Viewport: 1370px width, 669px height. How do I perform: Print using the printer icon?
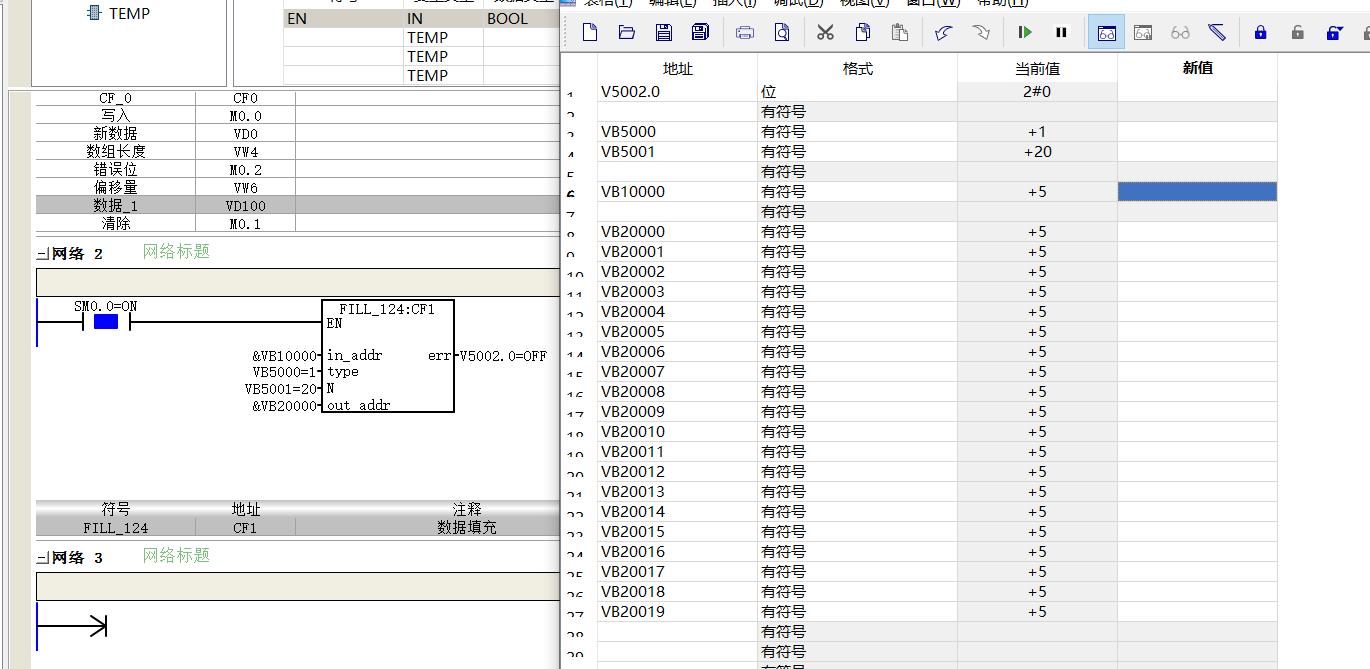pyautogui.click(x=745, y=32)
